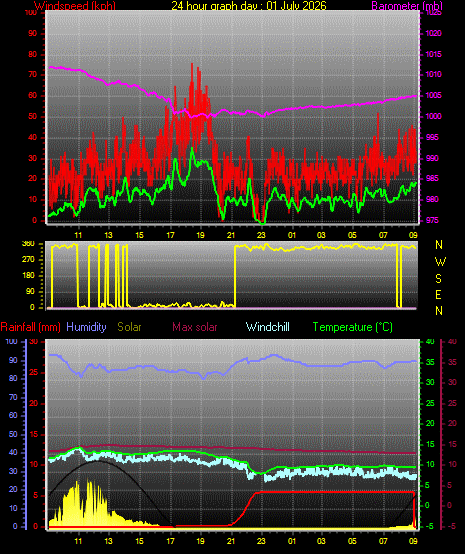Click the green -5 temperature axis value
465x554 pixels.
430,526
